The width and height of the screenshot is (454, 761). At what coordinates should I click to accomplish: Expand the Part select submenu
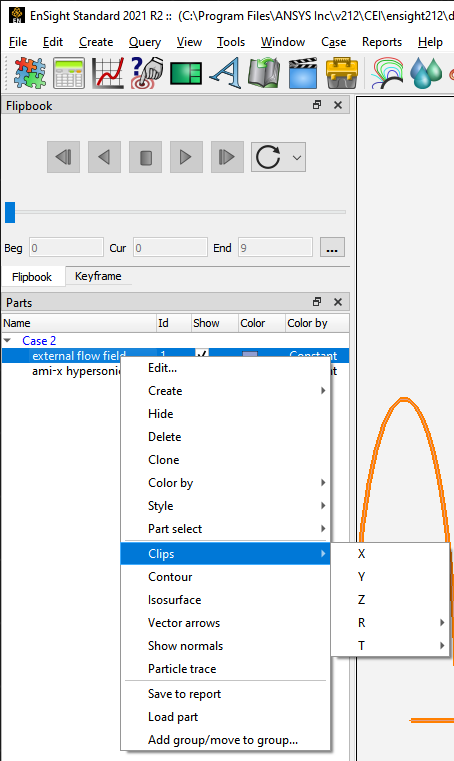pyautogui.click(x=226, y=529)
